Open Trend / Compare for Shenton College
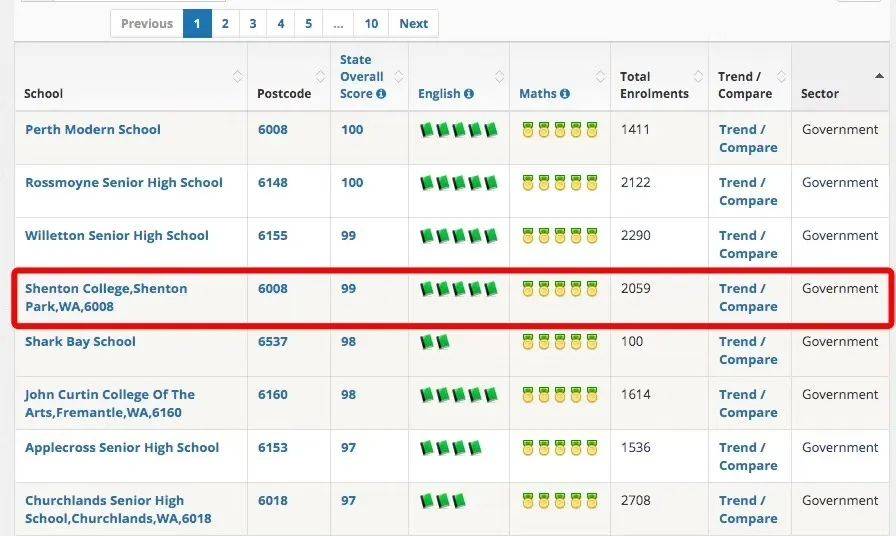 coord(748,298)
